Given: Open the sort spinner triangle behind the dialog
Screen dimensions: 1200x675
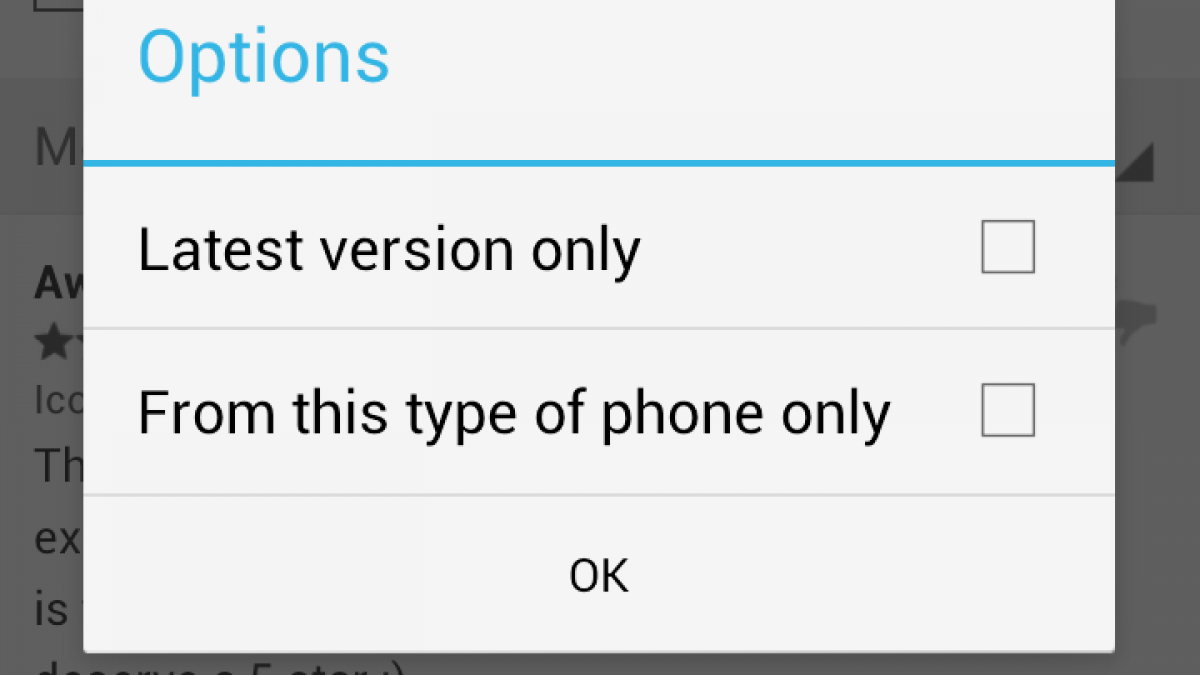Looking at the screenshot, I should pyautogui.click(x=1135, y=163).
